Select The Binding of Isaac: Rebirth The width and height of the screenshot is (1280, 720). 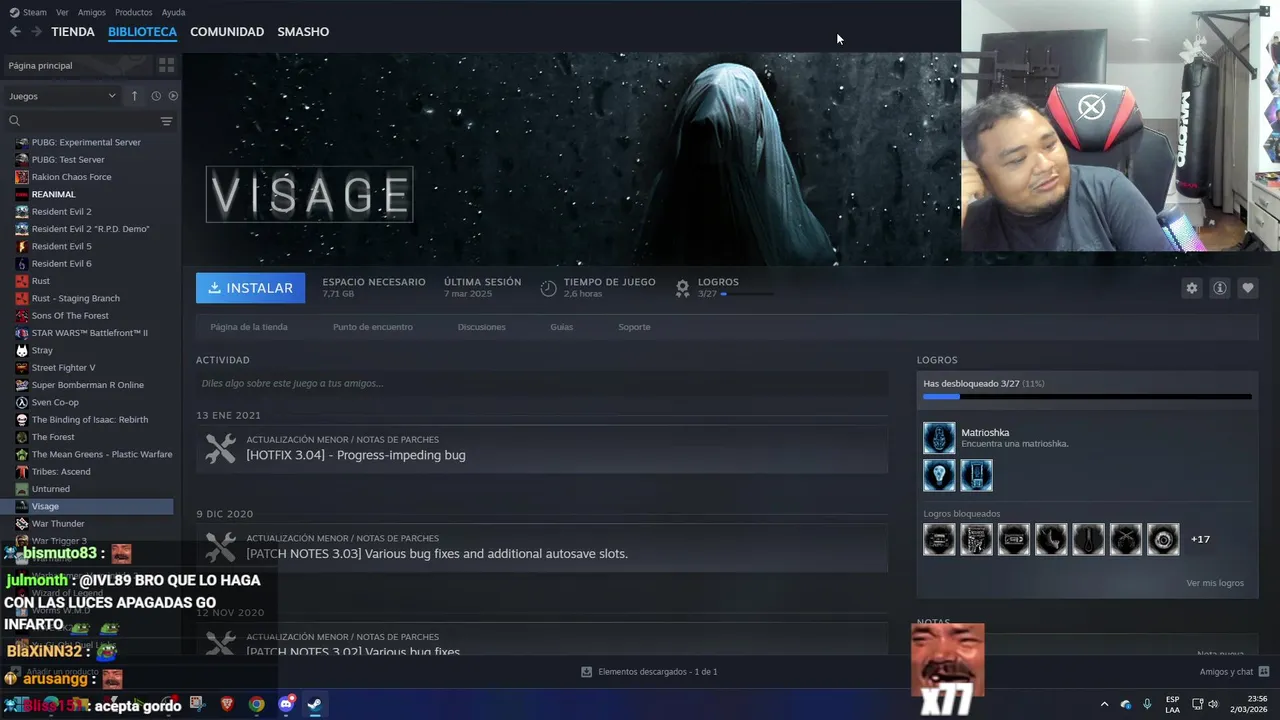click(x=90, y=420)
